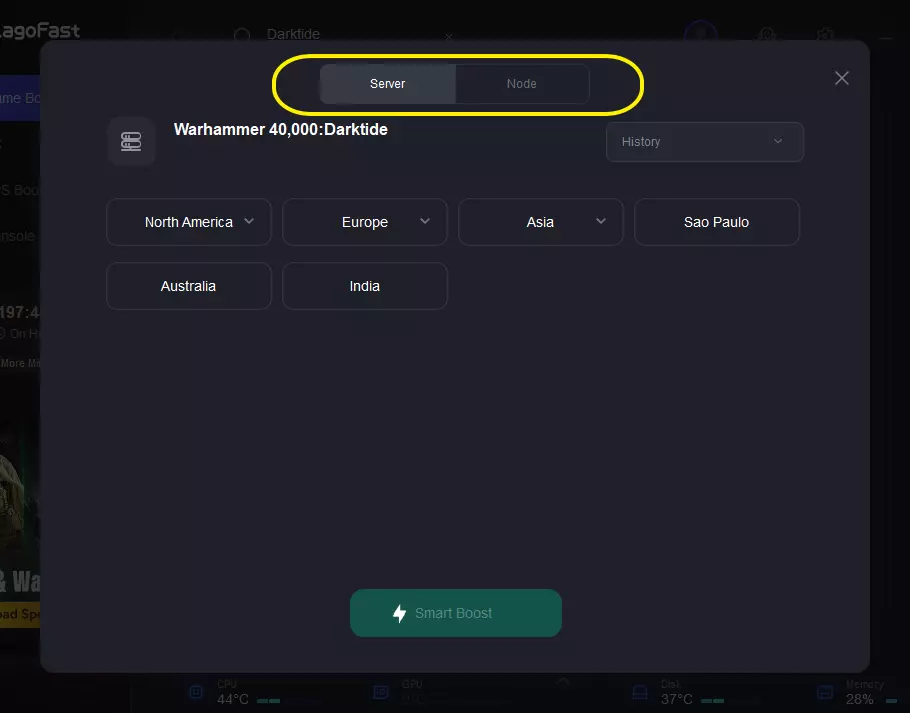Expand the Asia server list
Viewport: 910px width, 713px height.
click(540, 222)
